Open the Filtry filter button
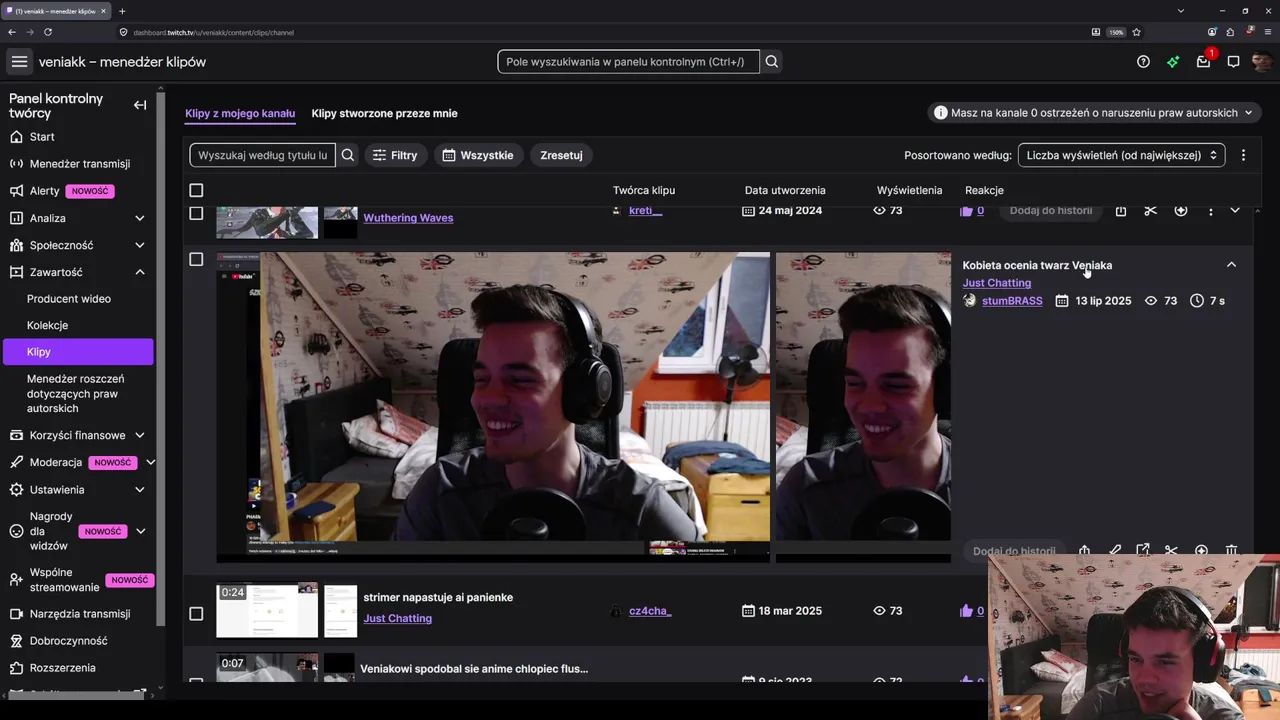This screenshot has height=720, width=1280. tap(394, 155)
